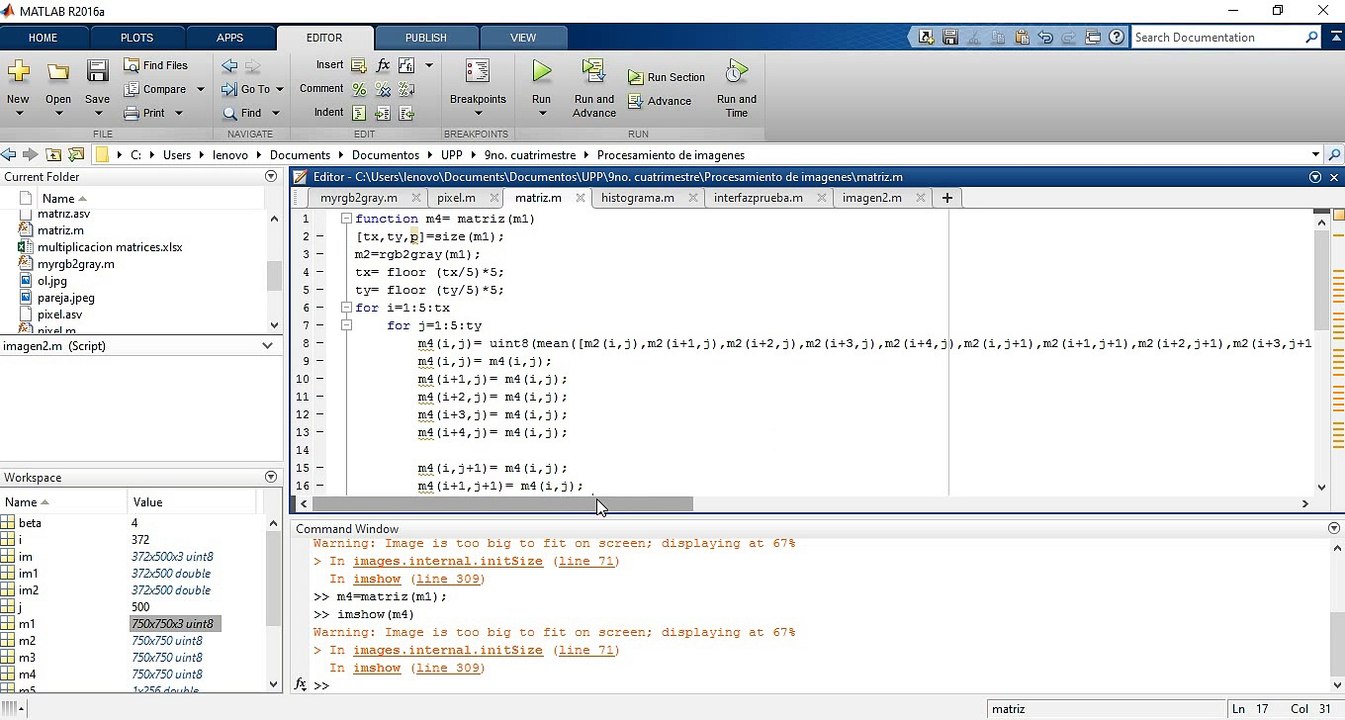Click images.internal.initSize link in last warning

click(x=448, y=650)
